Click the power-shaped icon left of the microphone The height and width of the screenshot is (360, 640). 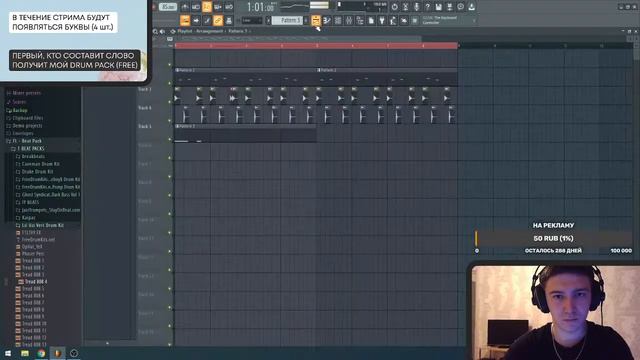coord(394,7)
